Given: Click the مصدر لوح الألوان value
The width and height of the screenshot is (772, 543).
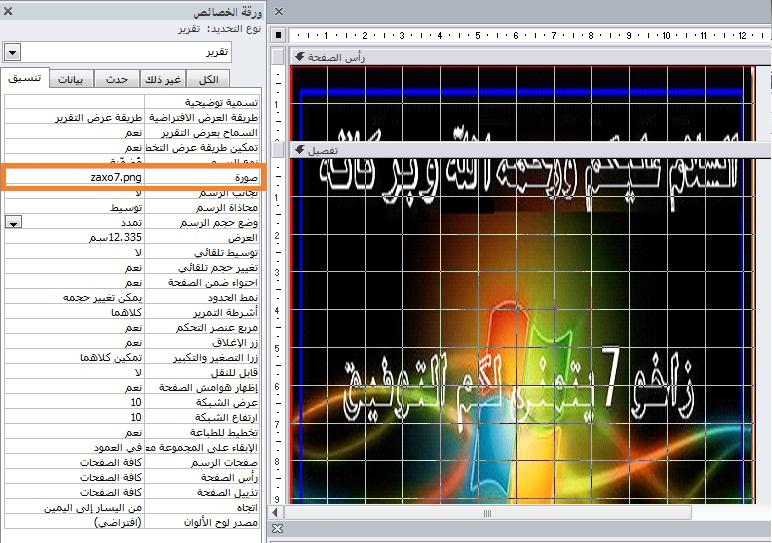Looking at the screenshot, I should 75,522.
